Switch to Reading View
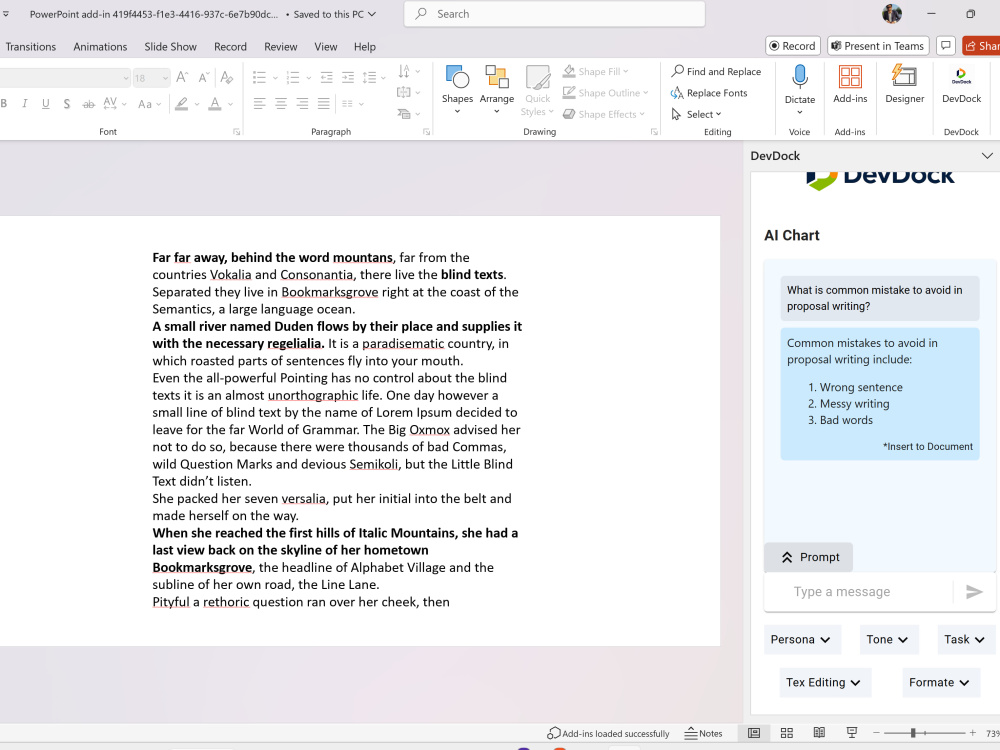The image size is (1000, 750). [820, 733]
